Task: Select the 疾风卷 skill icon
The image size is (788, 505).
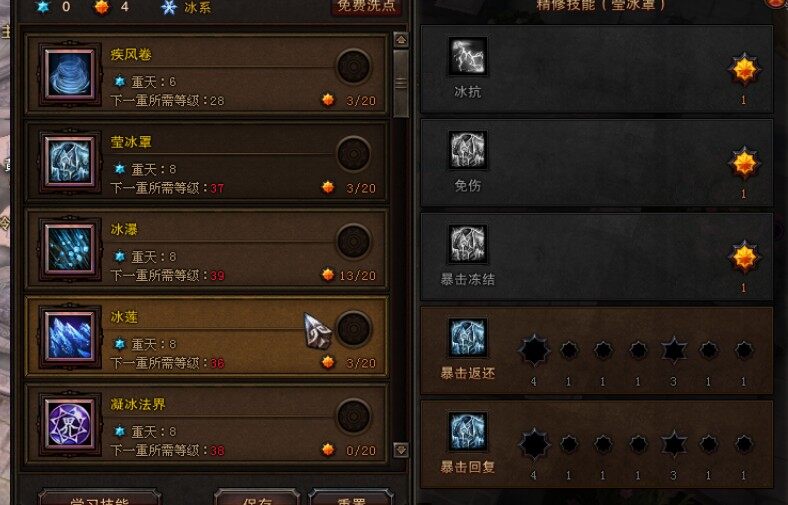Action: pos(69,74)
